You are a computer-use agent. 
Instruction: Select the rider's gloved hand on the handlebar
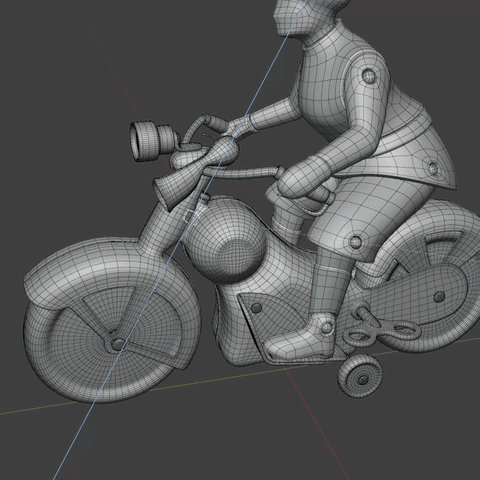pos(303,176)
